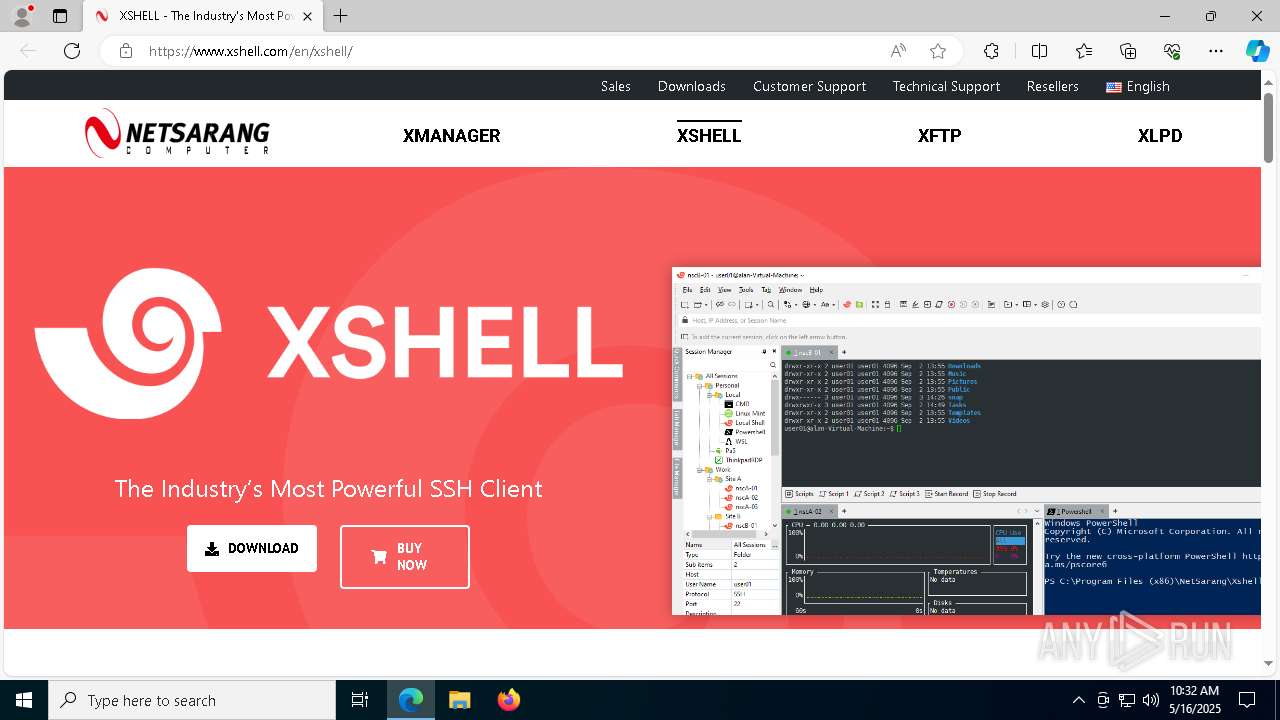
Task: Open Edge Settings and more menu
Action: (x=1216, y=51)
